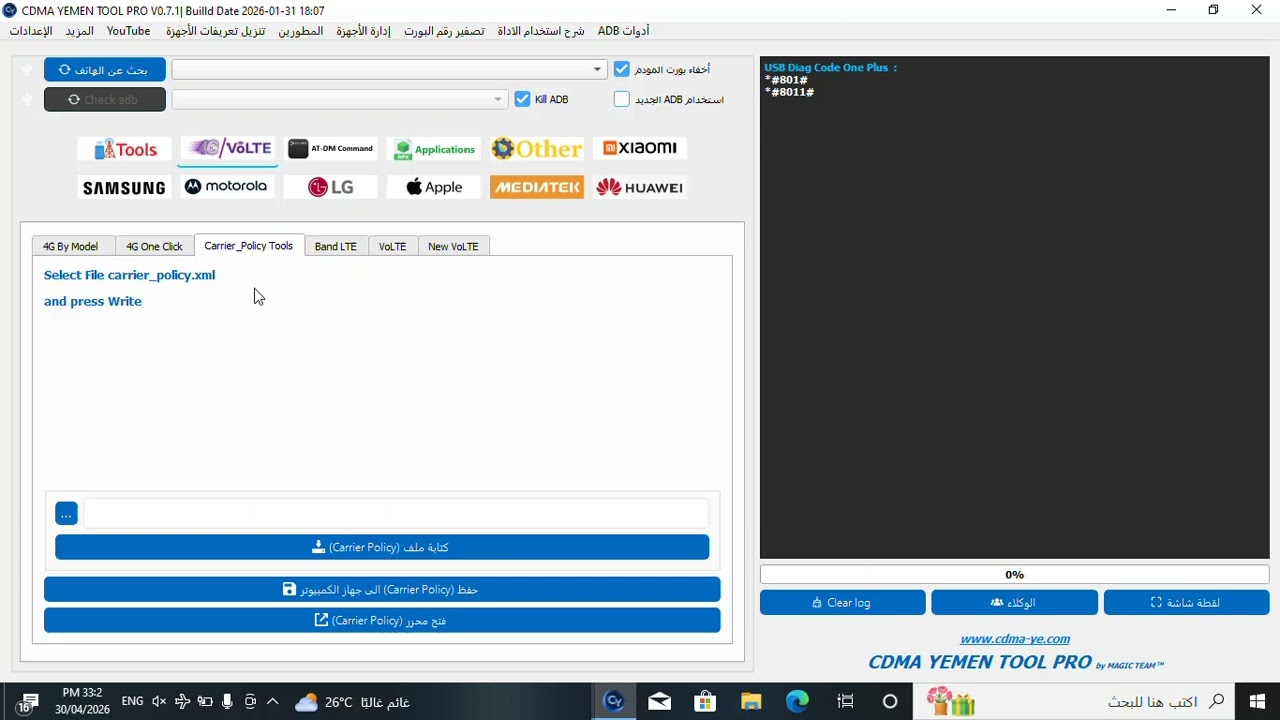Click the write Carrier Policy file button
The height and width of the screenshot is (720, 1280).
382,547
